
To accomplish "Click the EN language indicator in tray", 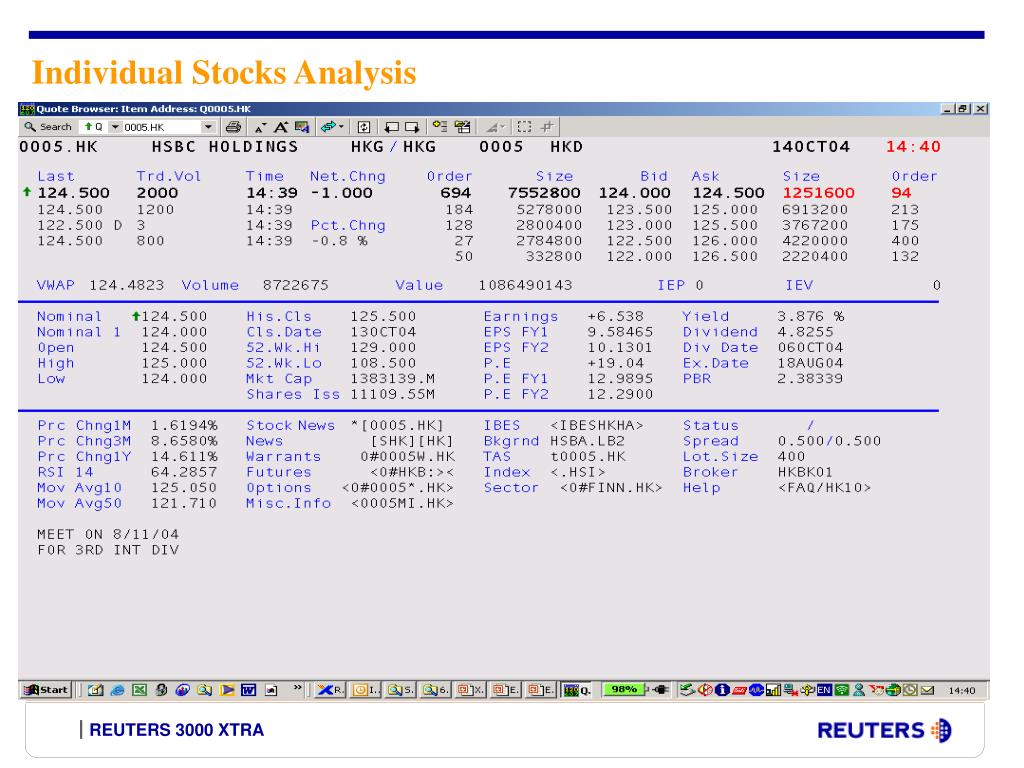I will (824, 690).
